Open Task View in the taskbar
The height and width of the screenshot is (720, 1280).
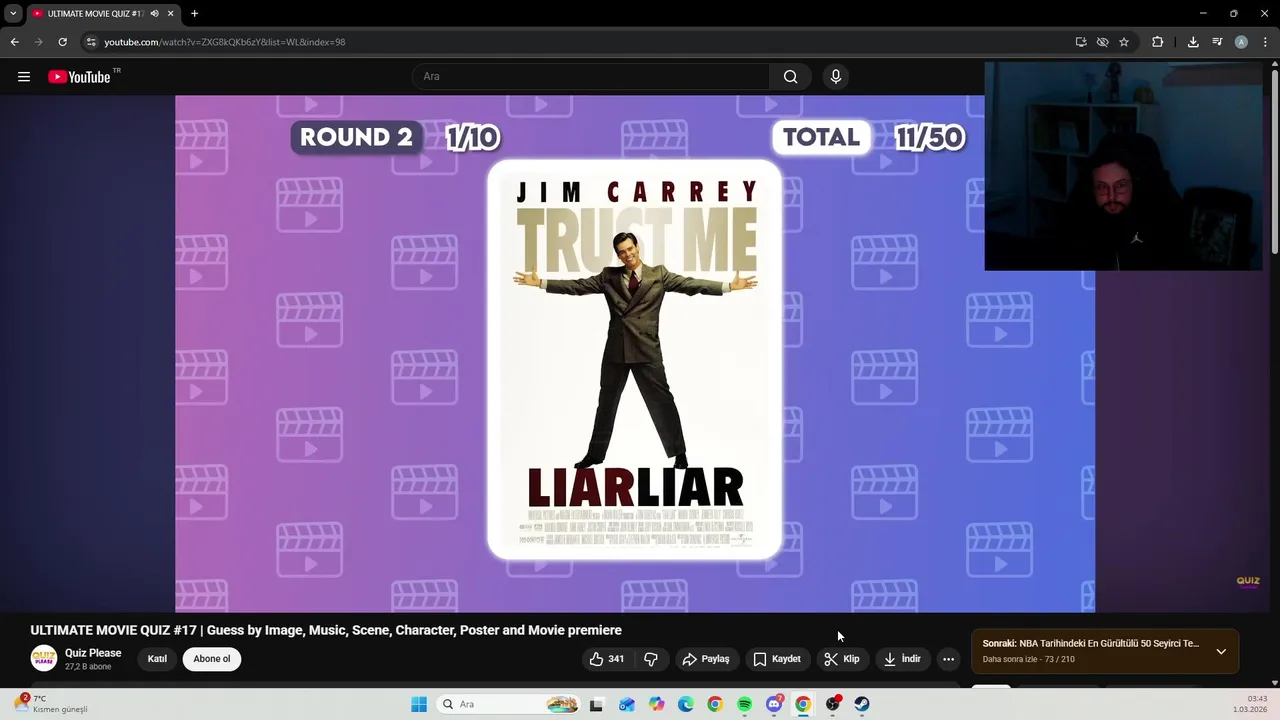pyautogui.click(x=597, y=704)
